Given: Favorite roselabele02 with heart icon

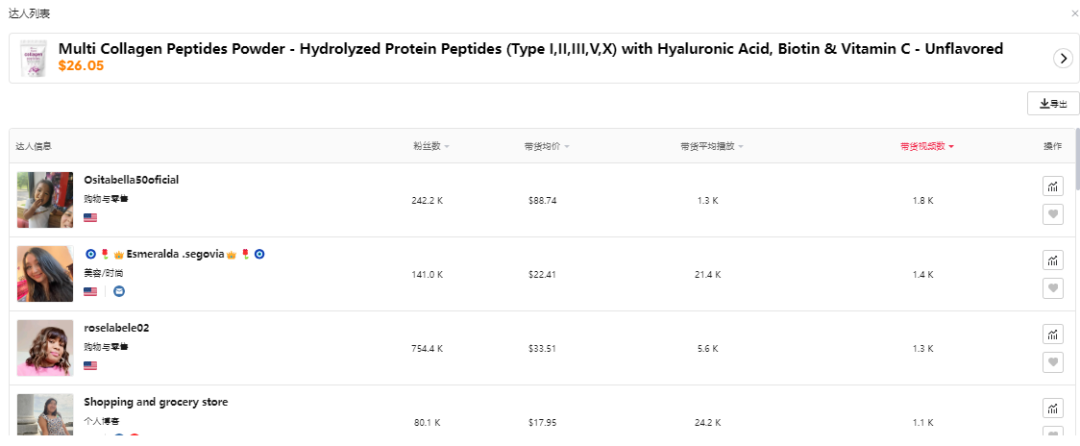Looking at the screenshot, I should point(1052,362).
